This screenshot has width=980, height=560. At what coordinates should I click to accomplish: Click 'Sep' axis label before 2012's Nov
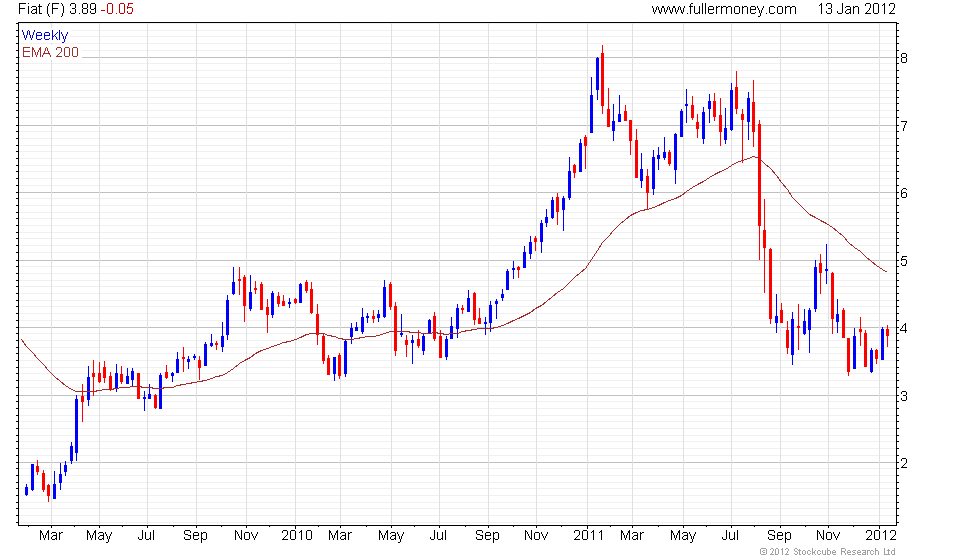779,536
